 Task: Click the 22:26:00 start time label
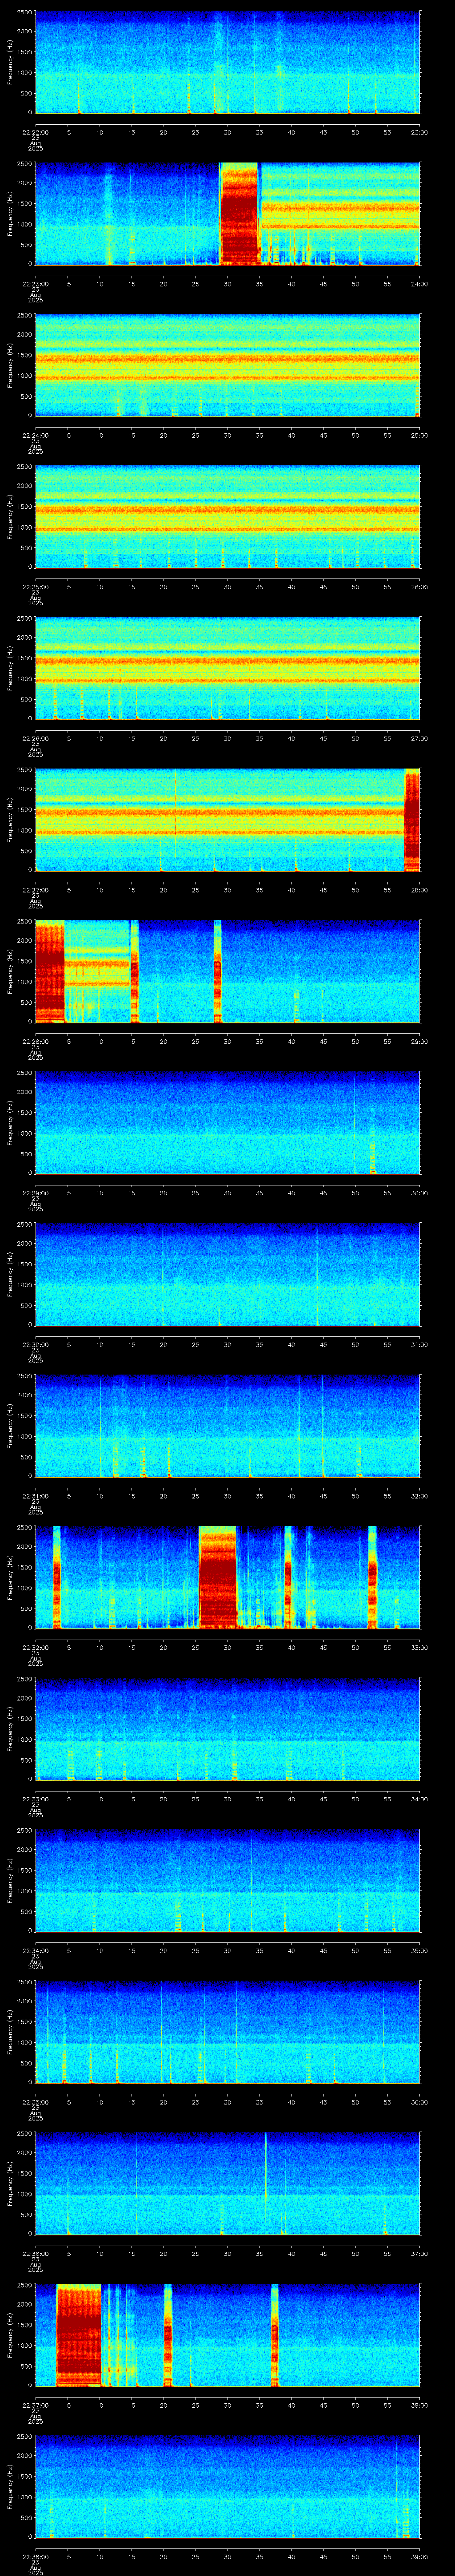point(35,738)
